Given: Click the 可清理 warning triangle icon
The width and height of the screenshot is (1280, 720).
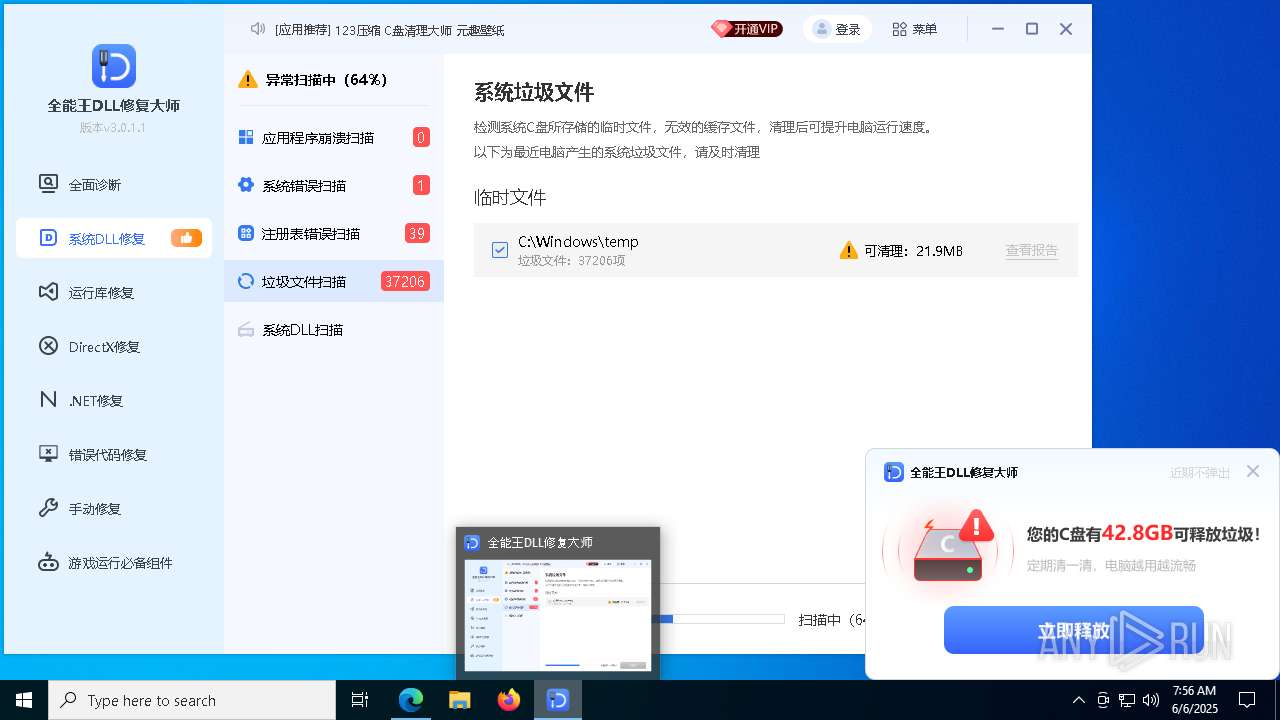Looking at the screenshot, I should click(x=849, y=250).
